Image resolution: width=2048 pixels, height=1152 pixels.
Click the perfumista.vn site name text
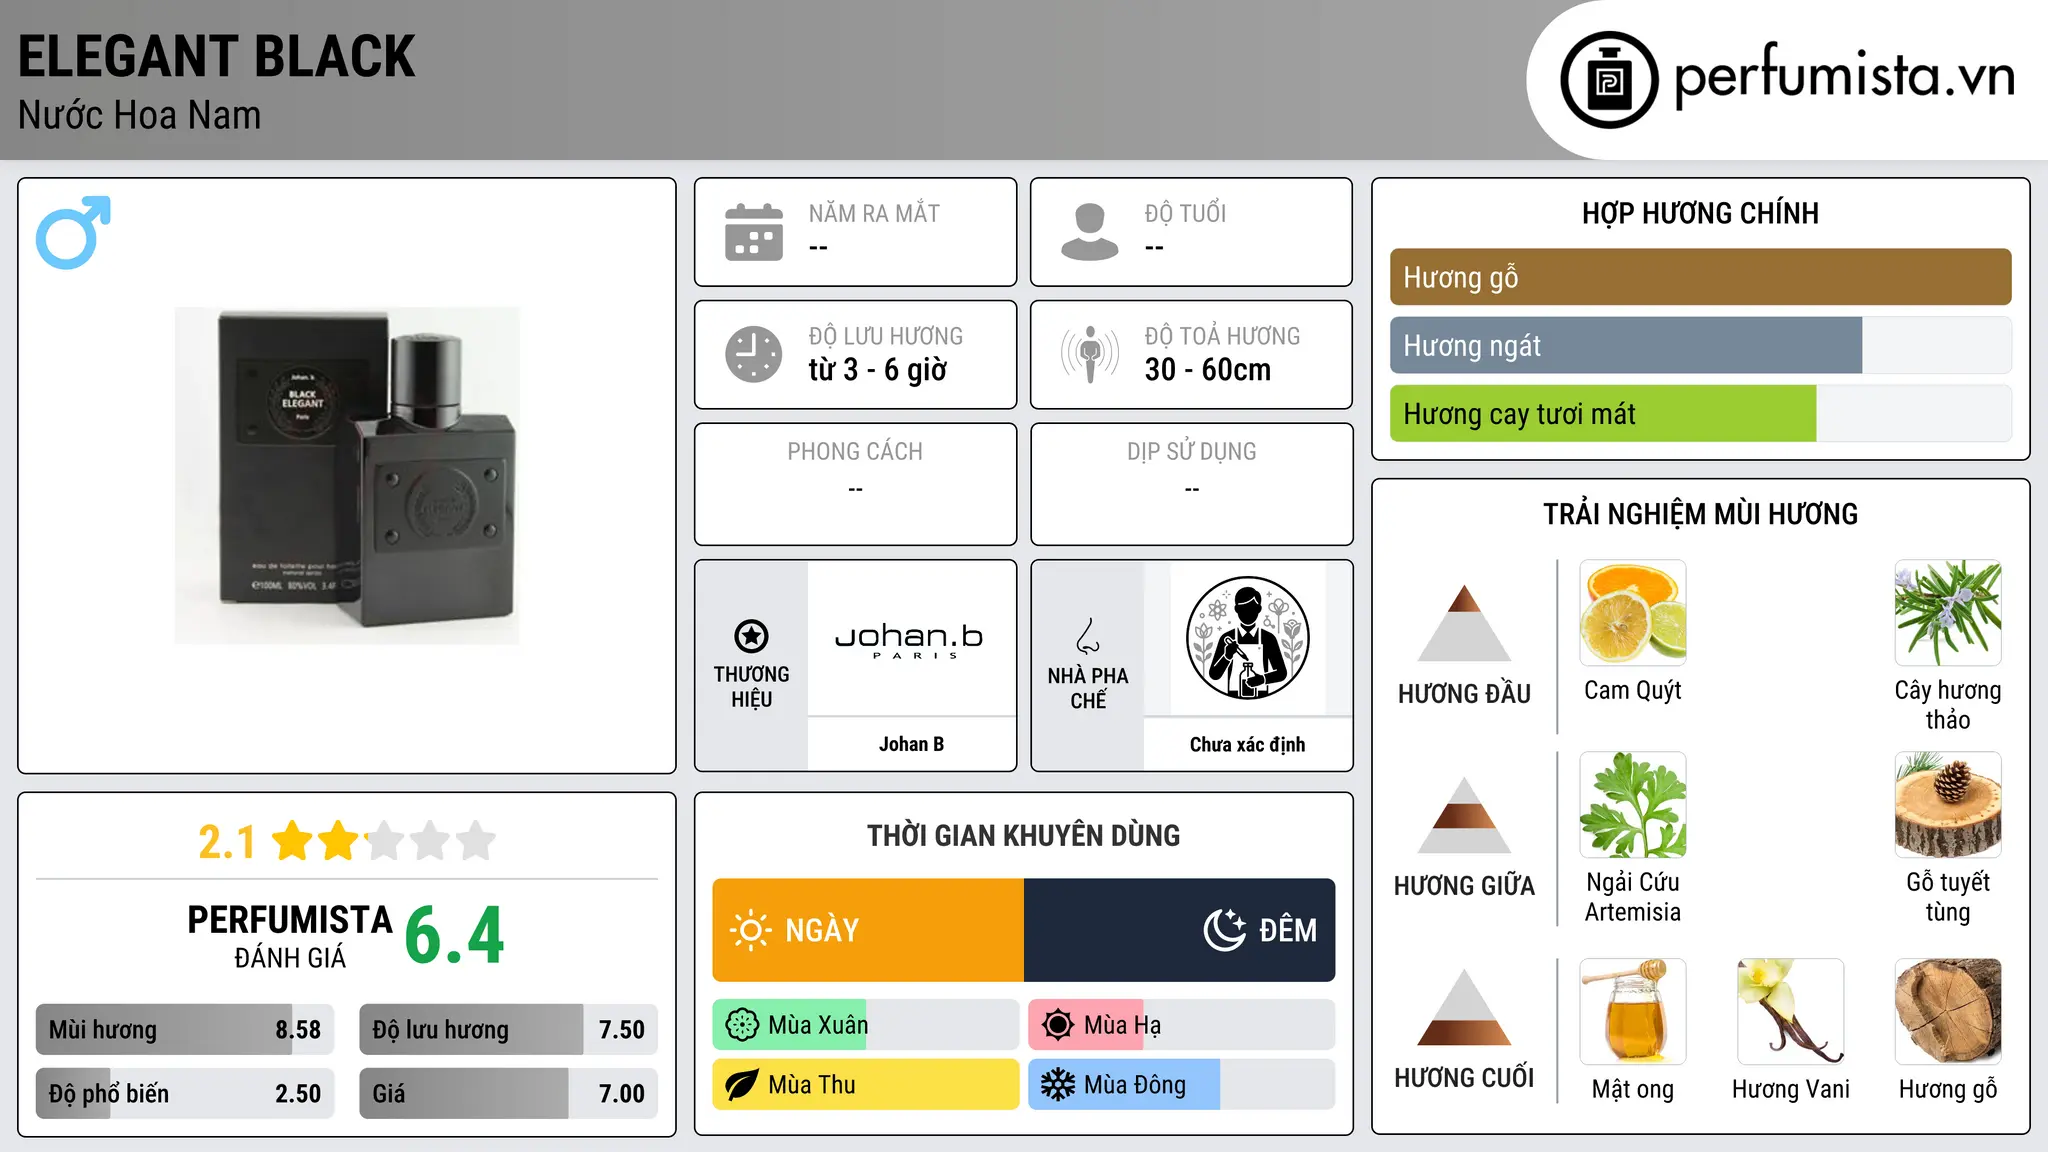[1844, 76]
